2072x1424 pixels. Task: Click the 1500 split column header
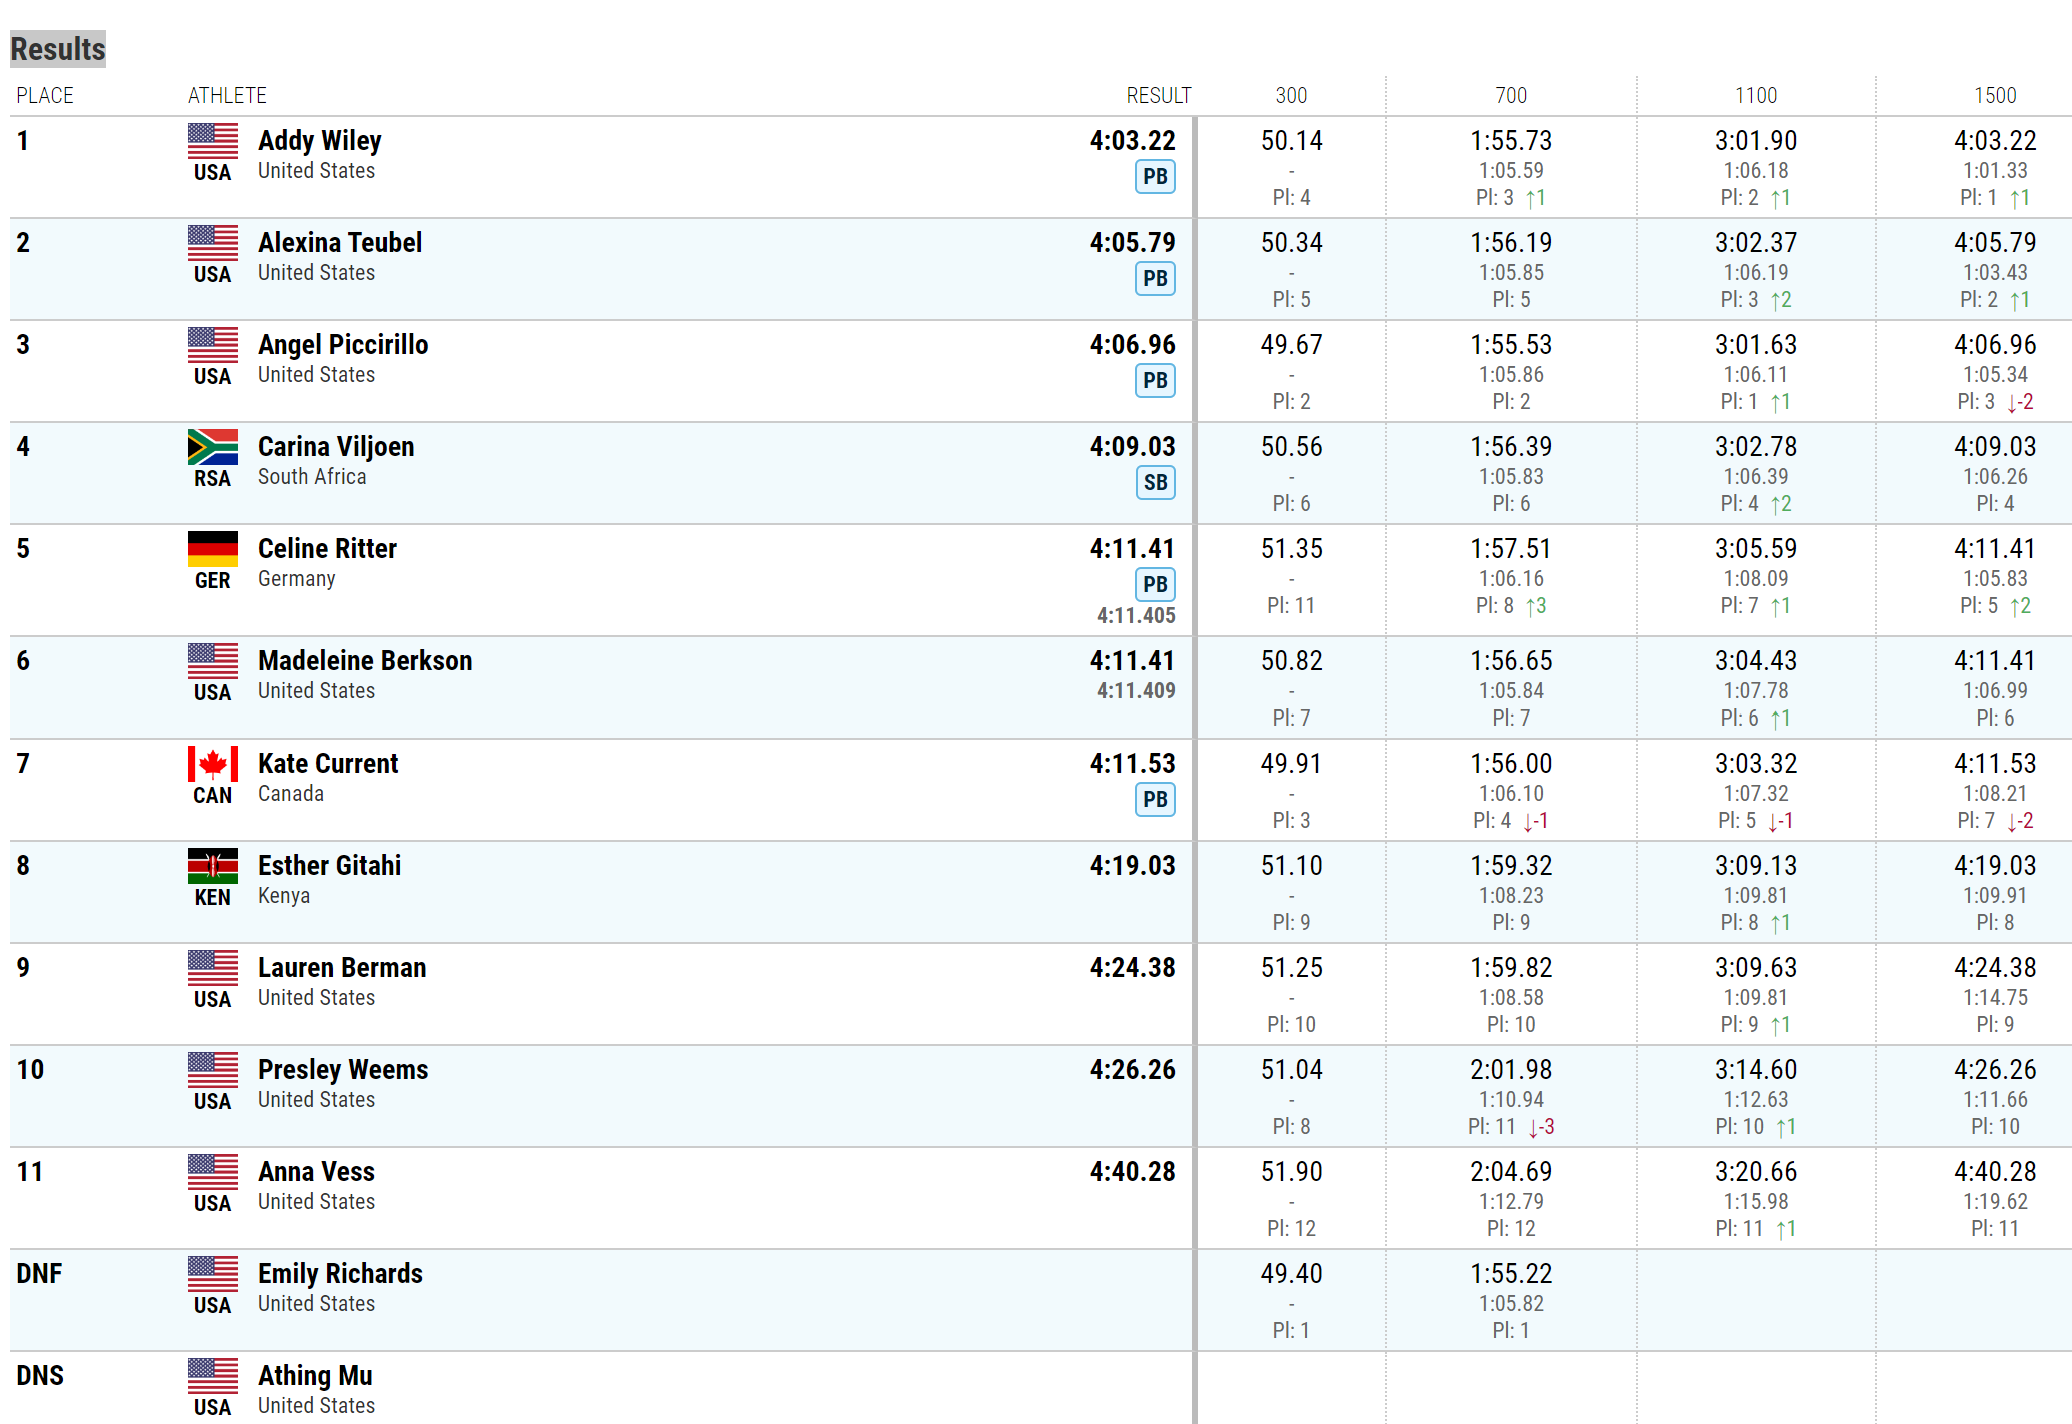(1995, 96)
